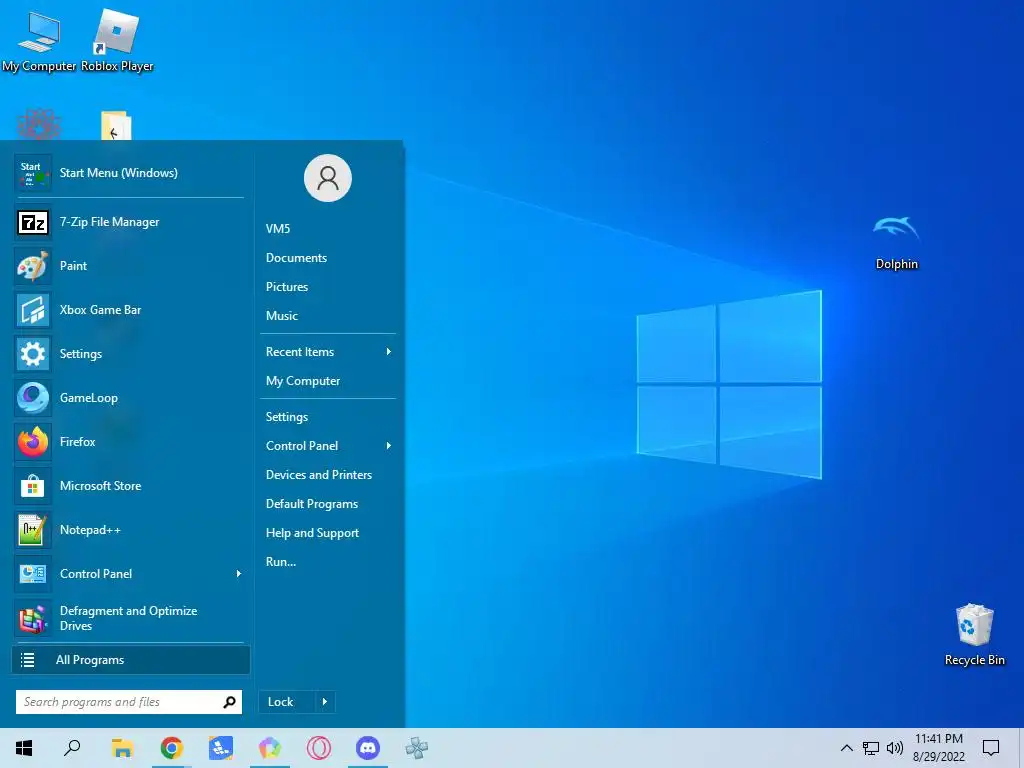Screen dimensions: 1024x768
Task: Select the Dolphin desktop shortcut
Action: 896,242
